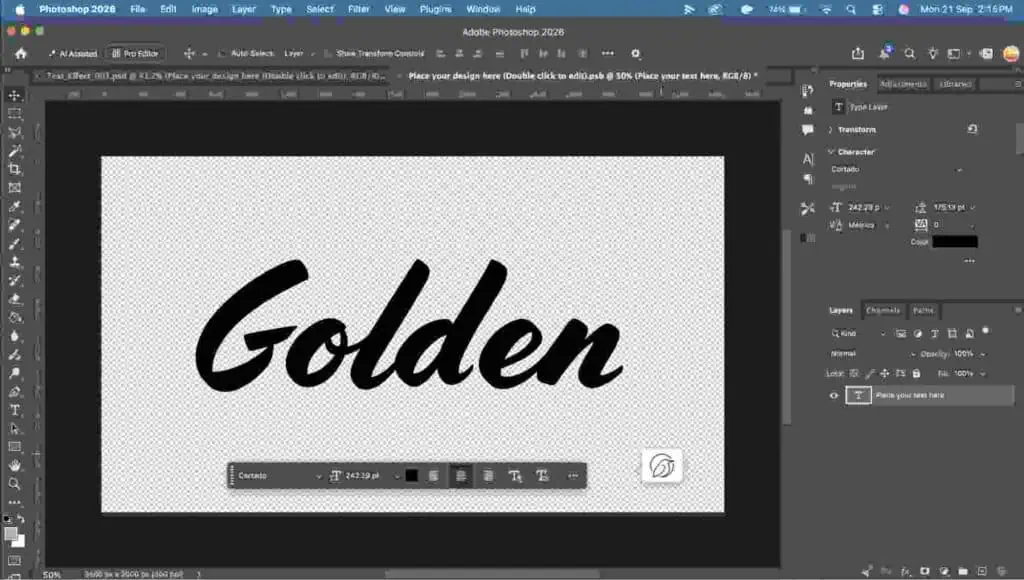The height and width of the screenshot is (580, 1024).
Task: Expand the Transform section
Action: (831, 130)
